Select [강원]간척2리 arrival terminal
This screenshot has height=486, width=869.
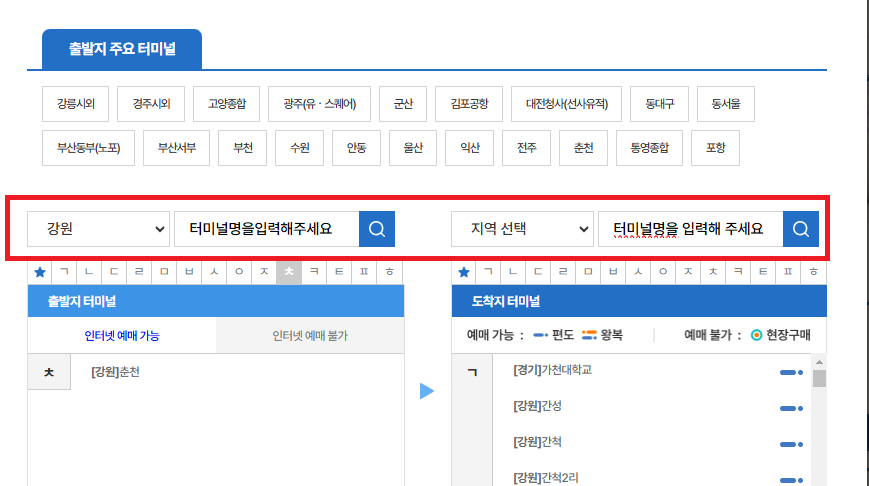(545, 478)
